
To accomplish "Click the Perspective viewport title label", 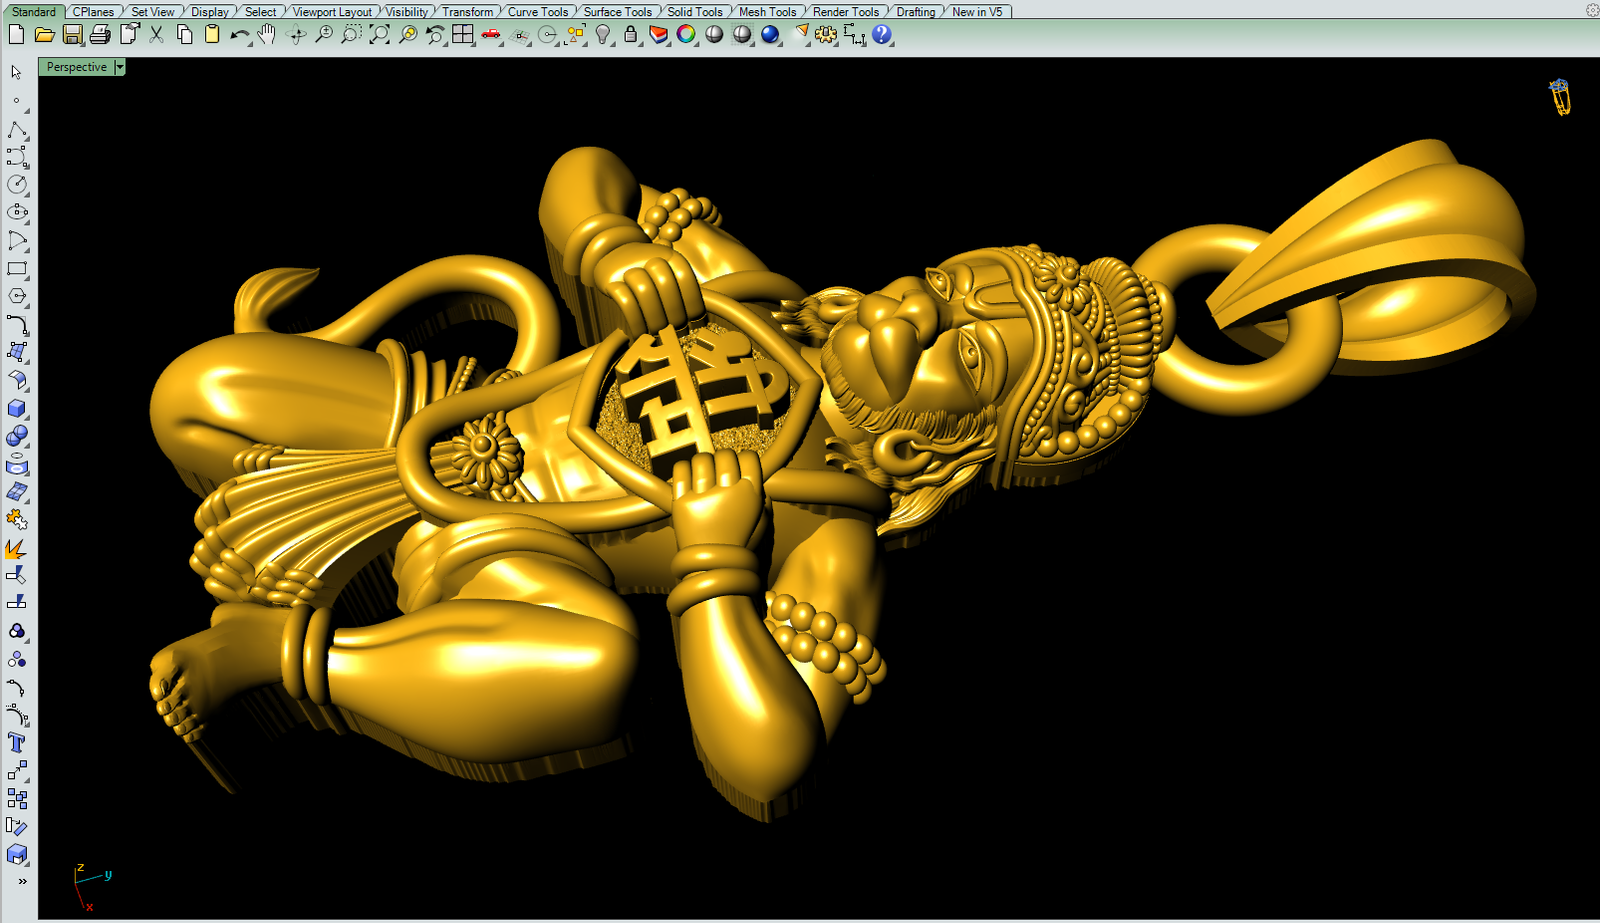I will click(x=76, y=67).
